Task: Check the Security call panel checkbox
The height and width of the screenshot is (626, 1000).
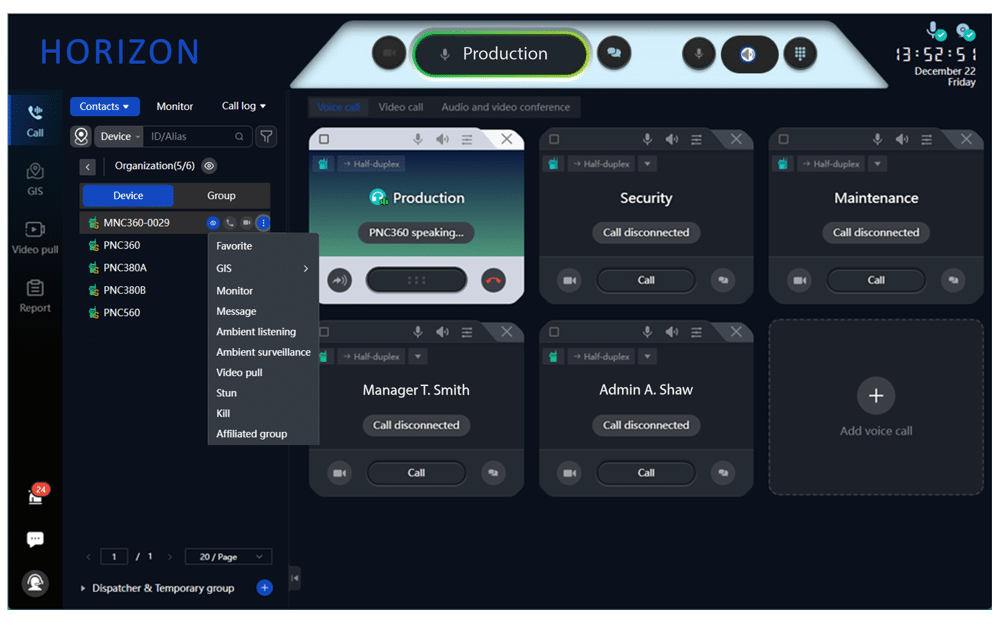Action: point(554,139)
